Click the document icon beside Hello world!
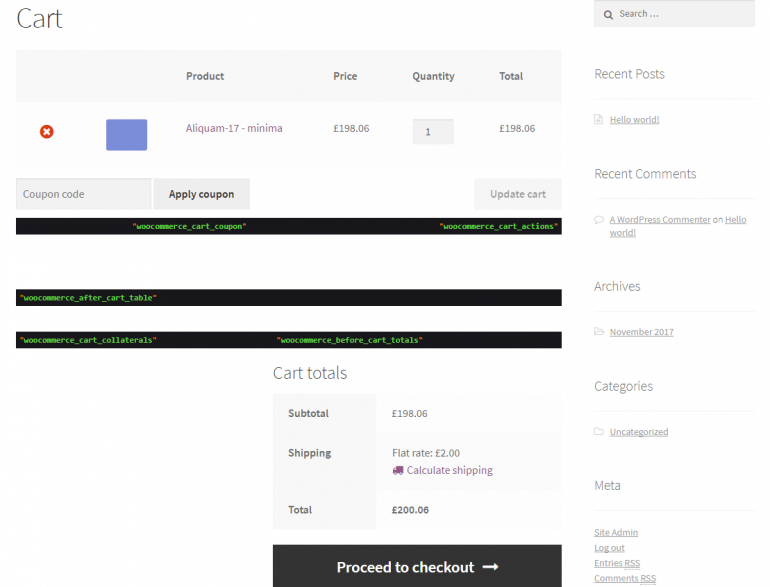This screenshot has width=770, height=587. tap(599, 120)
